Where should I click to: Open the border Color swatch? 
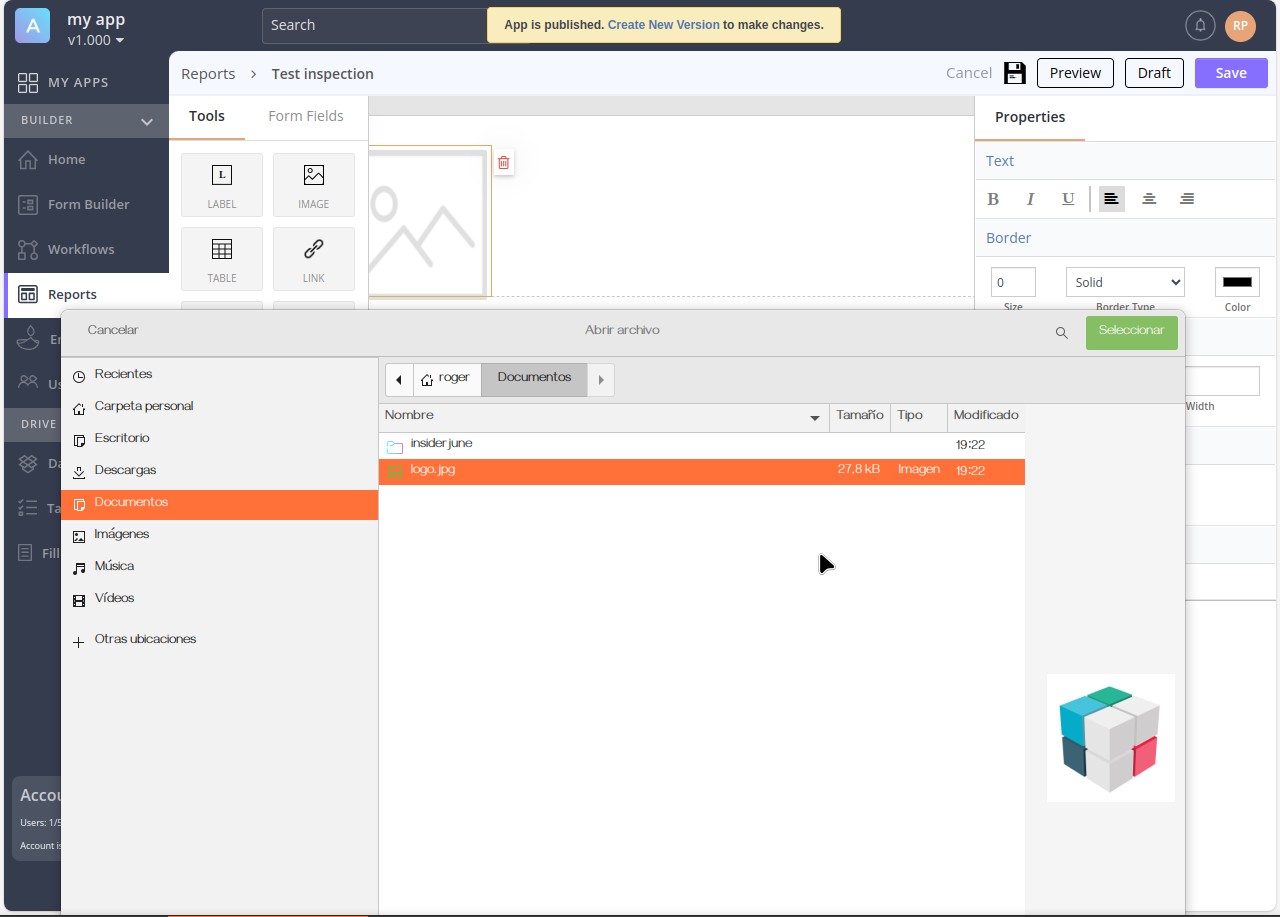pos(1237,282)
